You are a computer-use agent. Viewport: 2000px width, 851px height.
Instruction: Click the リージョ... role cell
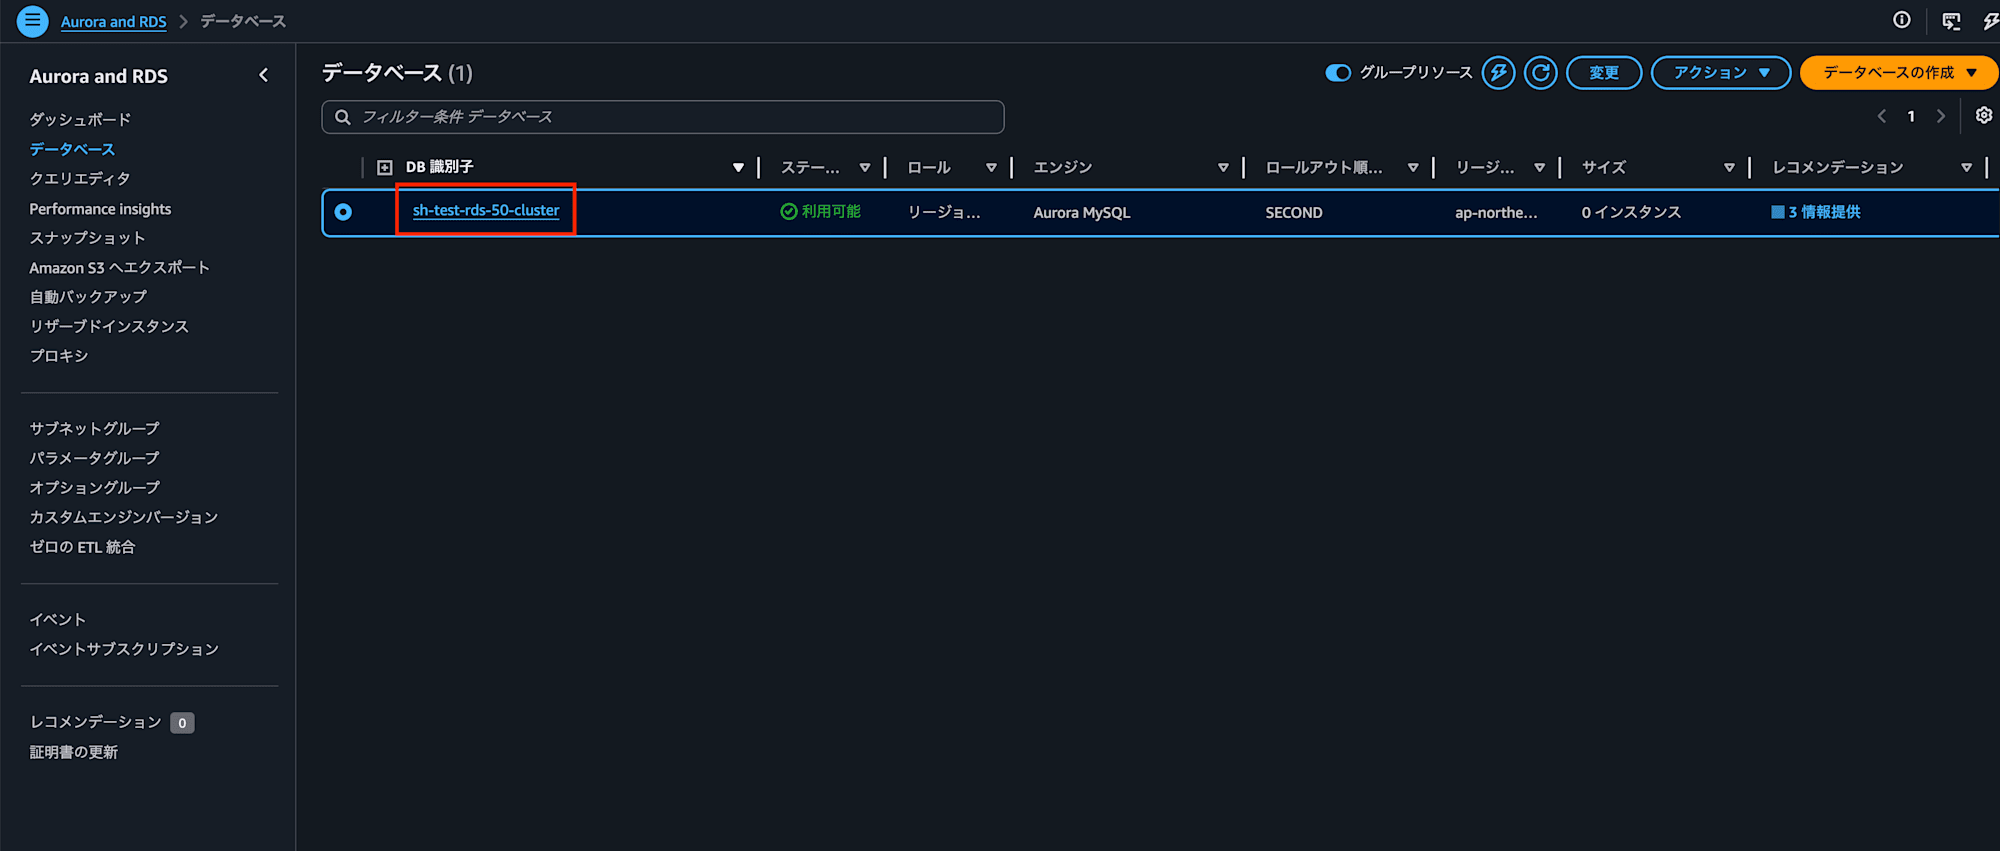coord(944,212)
